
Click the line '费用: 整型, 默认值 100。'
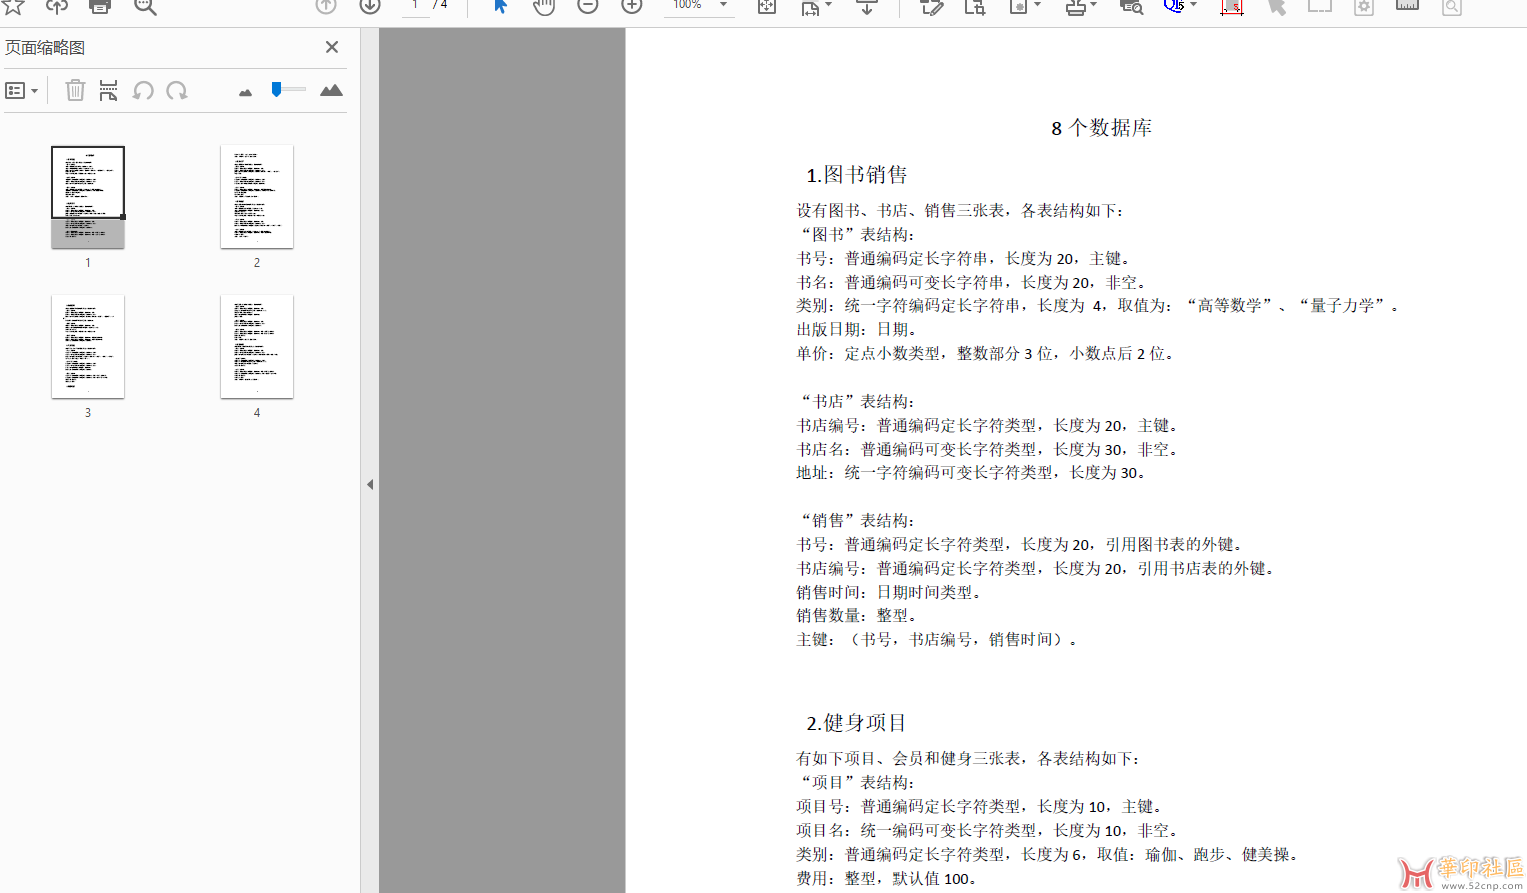point(886,879)
